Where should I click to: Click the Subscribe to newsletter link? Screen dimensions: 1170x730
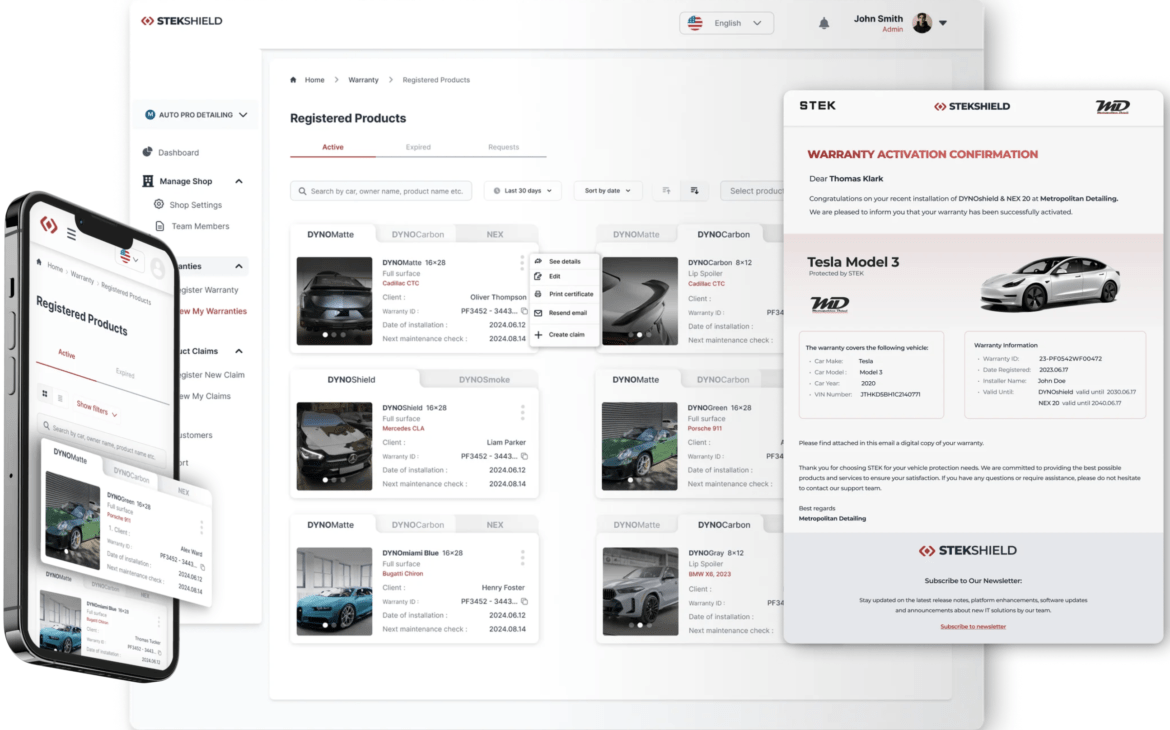coord(972,627)
